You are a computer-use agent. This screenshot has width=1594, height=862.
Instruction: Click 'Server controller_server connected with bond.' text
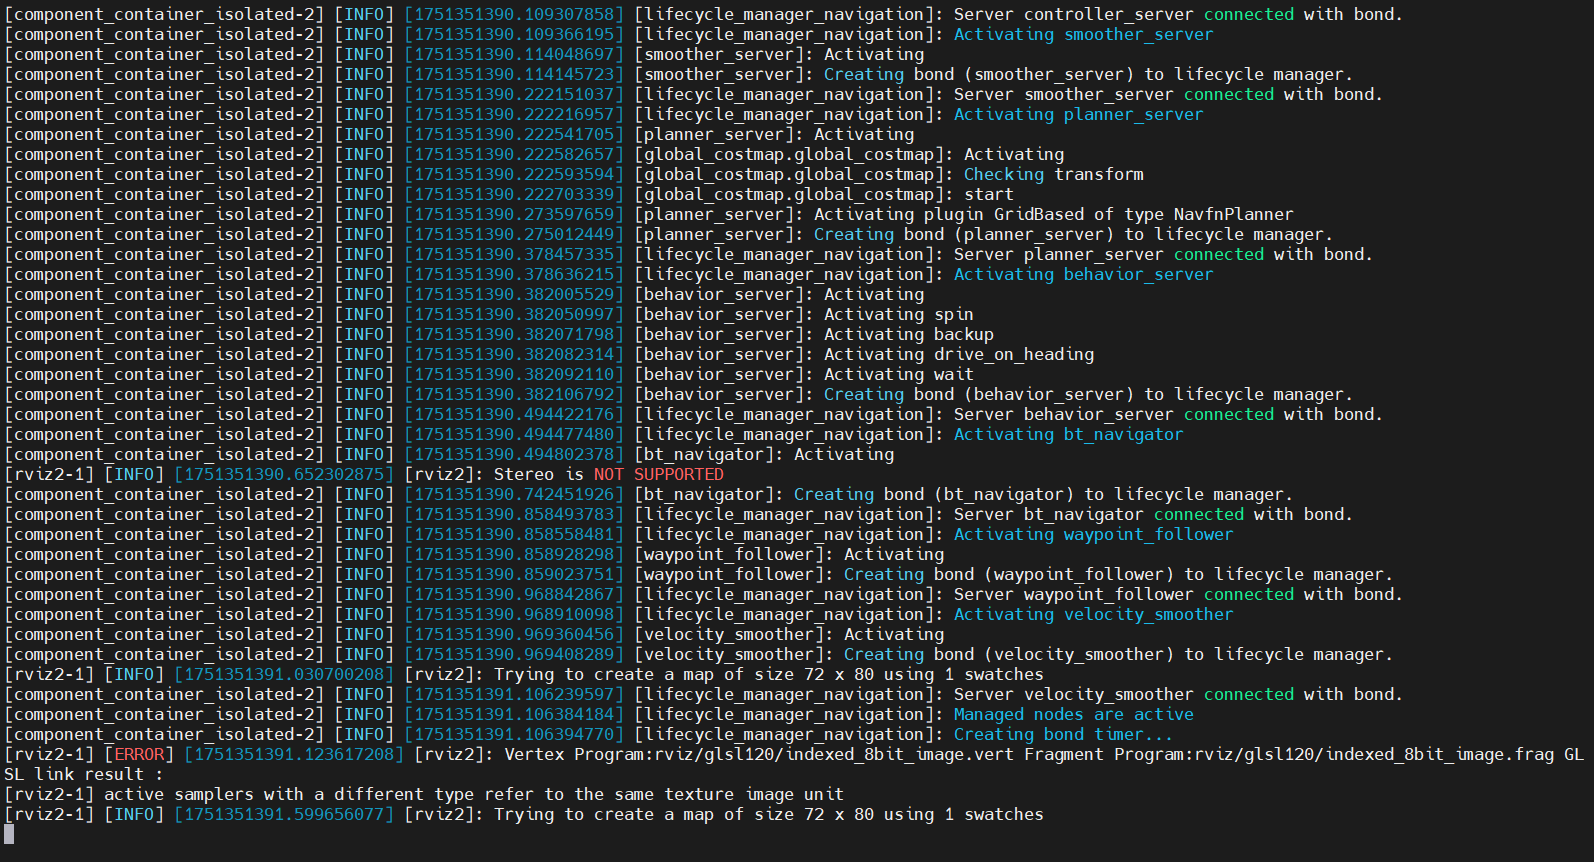tap(1178, 14)
